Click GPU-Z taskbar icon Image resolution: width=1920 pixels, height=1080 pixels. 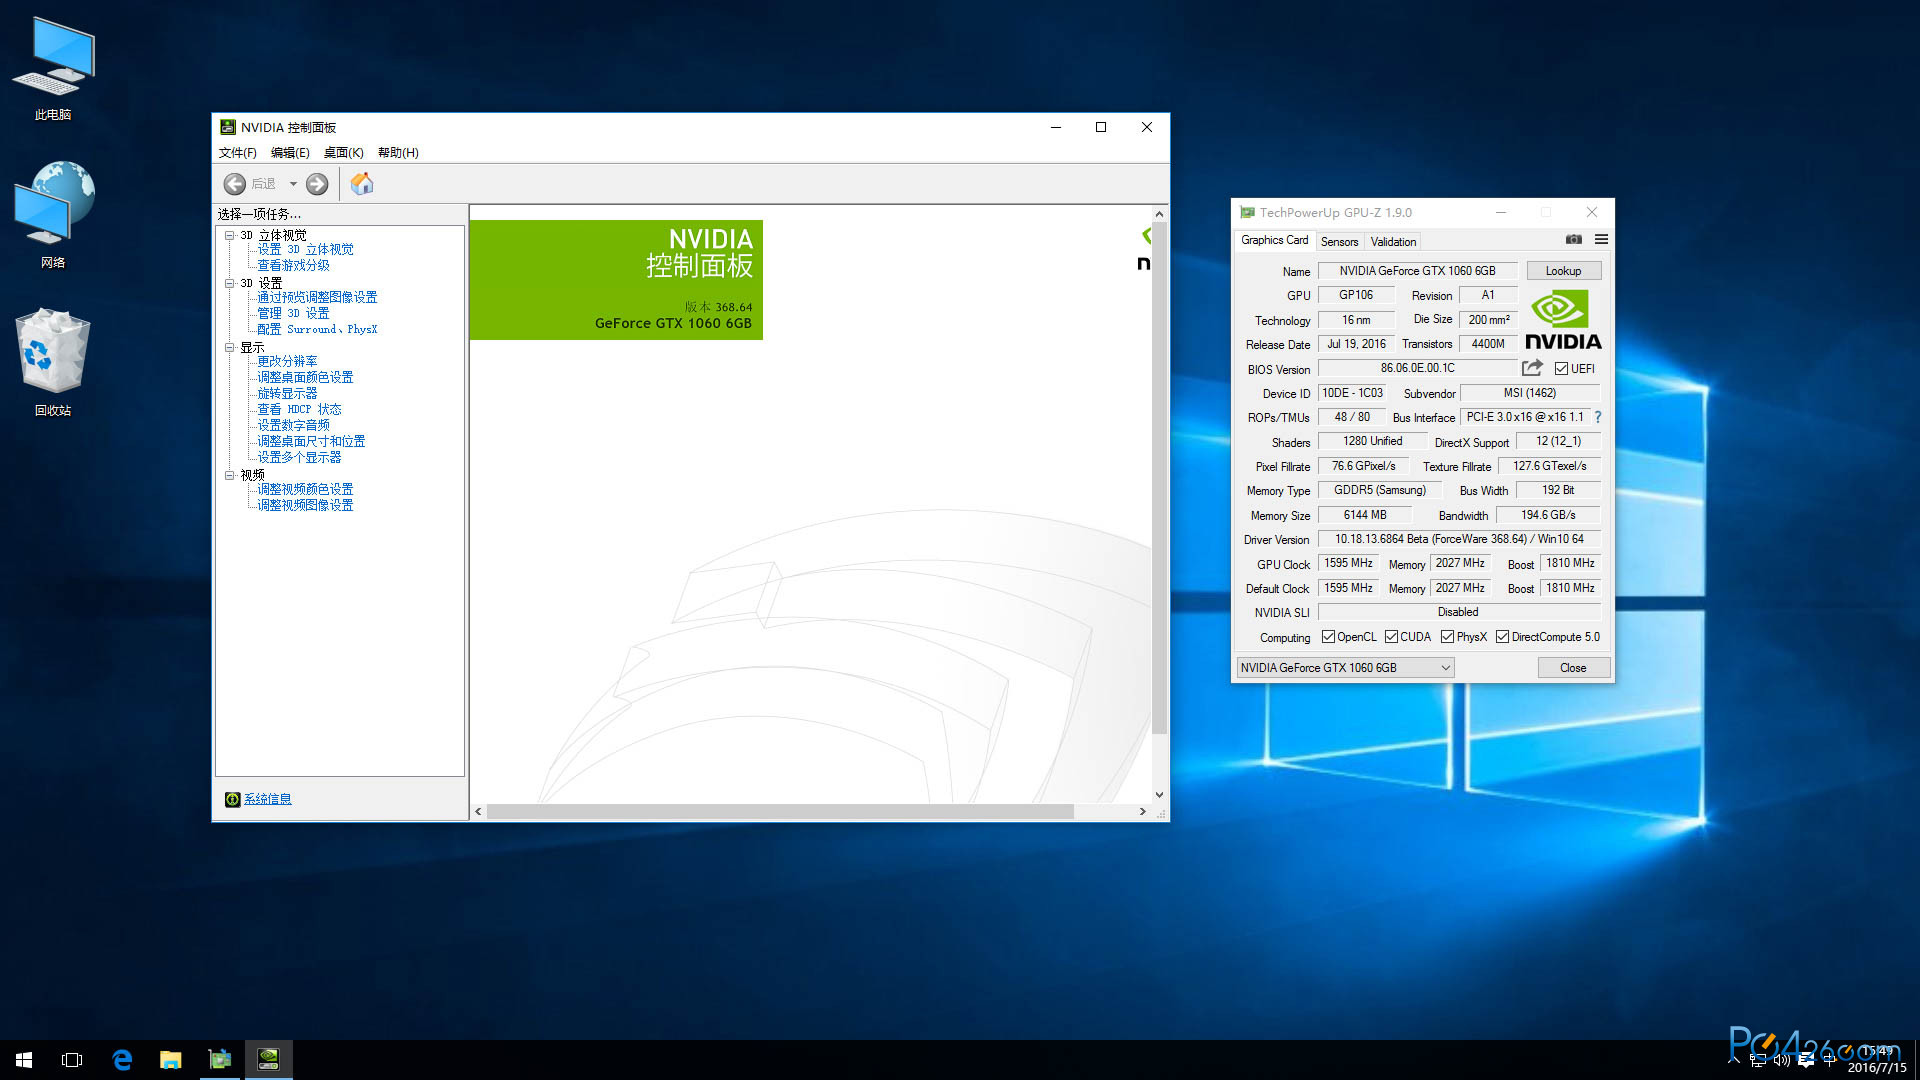coord(220,1060)
